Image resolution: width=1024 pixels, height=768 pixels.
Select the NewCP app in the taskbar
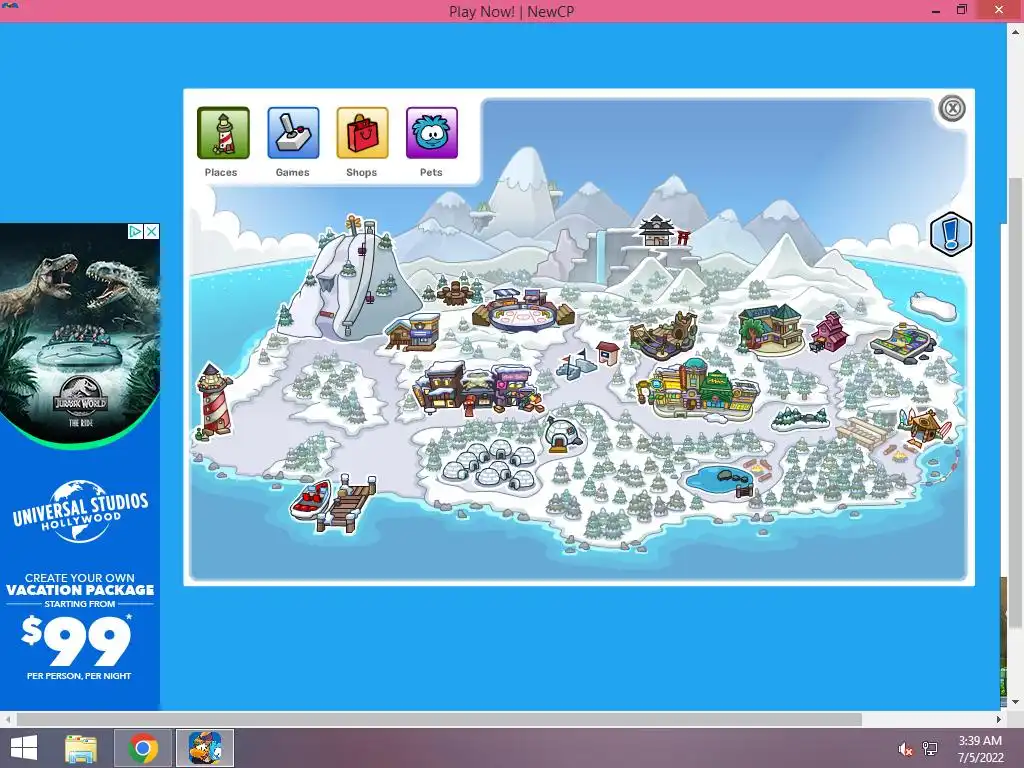tap(205, 748)
